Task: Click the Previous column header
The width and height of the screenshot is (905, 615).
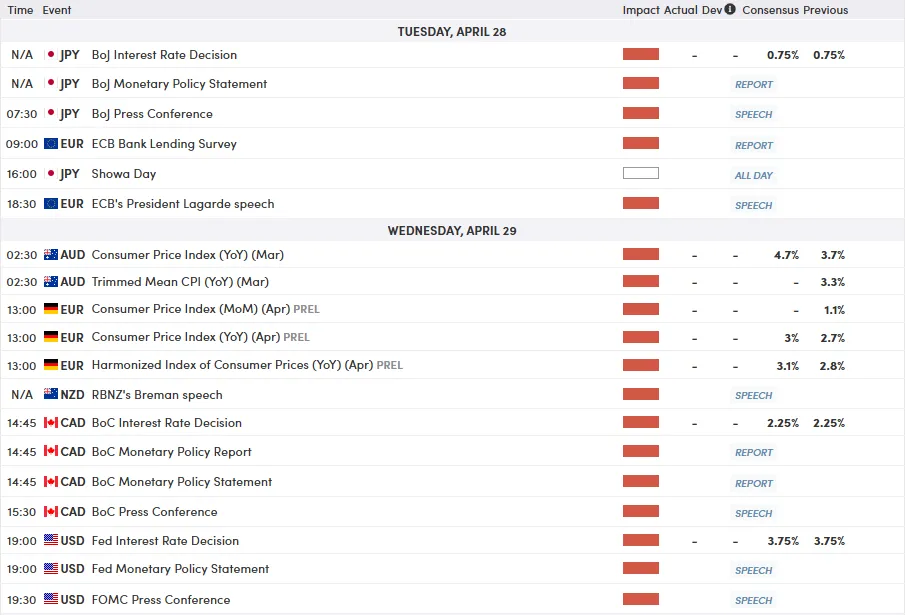Action: [x=825, y=10]
